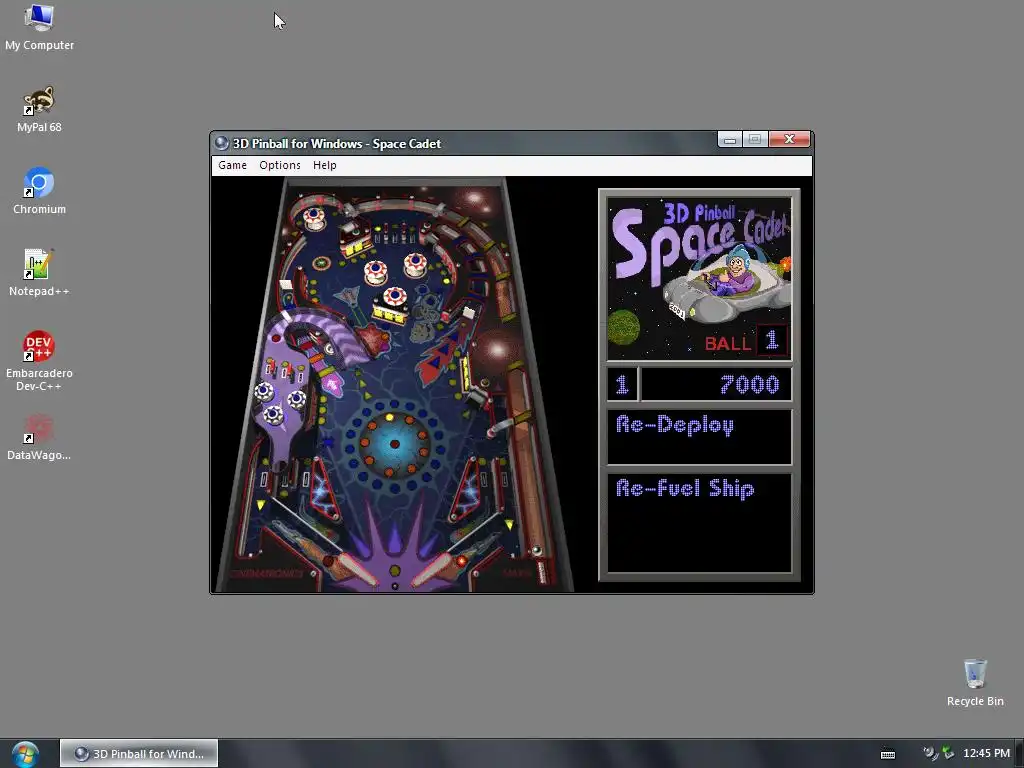Click the Re-Deploy message text

click(675, 425)
